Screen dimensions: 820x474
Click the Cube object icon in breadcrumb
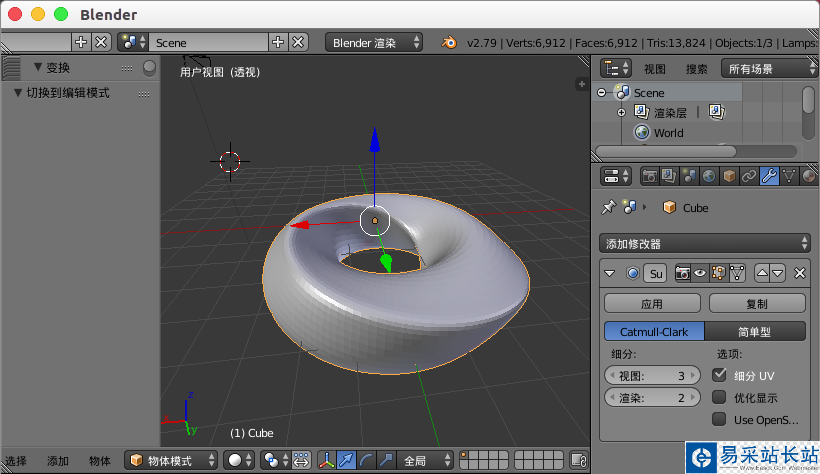pyautogui.click(x=669, y=208)
